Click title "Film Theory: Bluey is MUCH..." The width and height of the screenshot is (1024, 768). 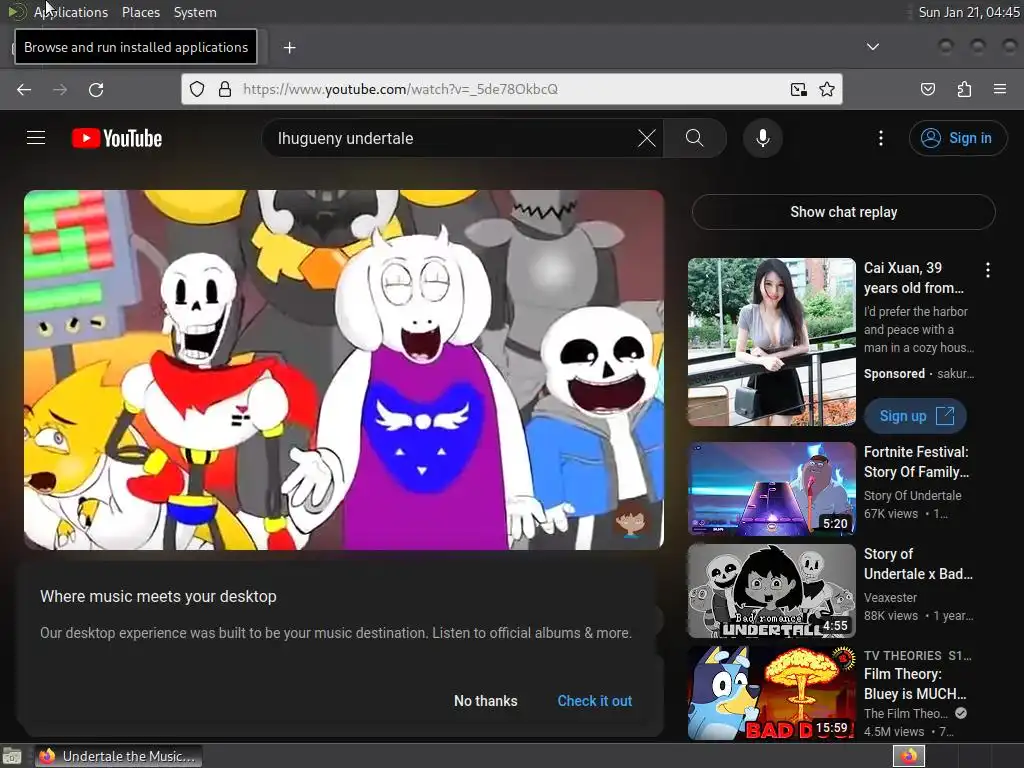click(x=915, y=684)
